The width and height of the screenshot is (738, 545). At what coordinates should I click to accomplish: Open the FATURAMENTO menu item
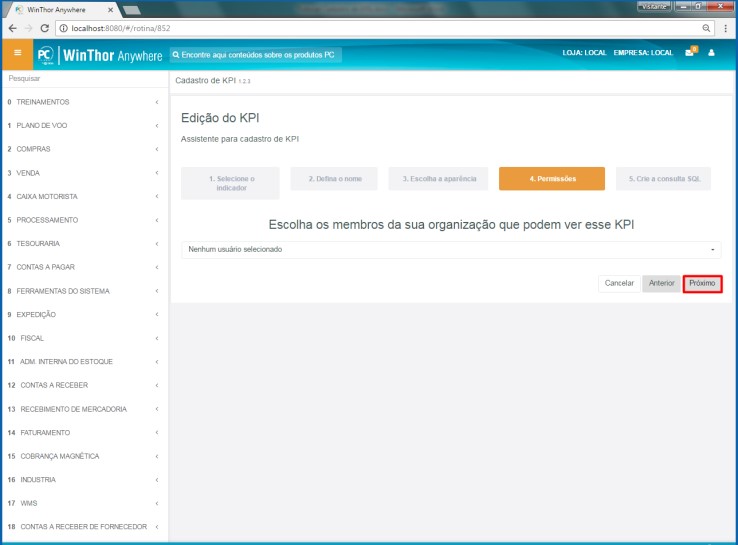[x=84, y=433]
